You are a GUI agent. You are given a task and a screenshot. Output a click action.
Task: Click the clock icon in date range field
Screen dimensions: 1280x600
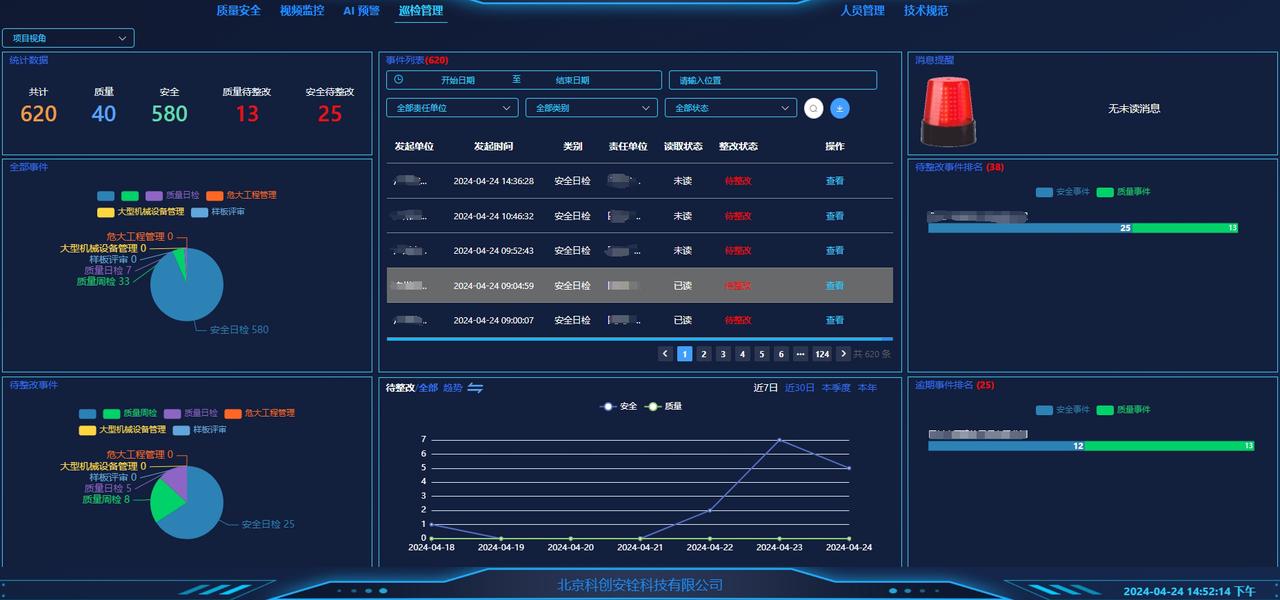coord(398,80)
